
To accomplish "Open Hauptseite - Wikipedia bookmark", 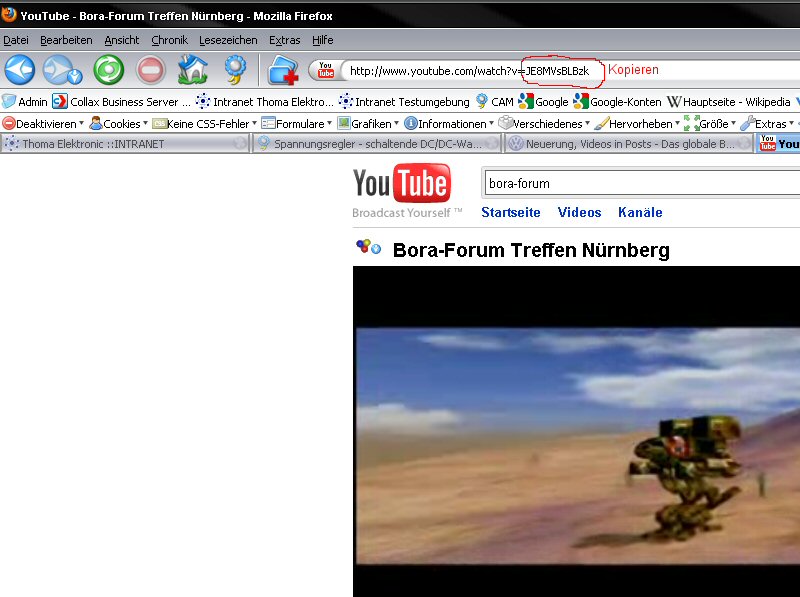I will point(728,102).
